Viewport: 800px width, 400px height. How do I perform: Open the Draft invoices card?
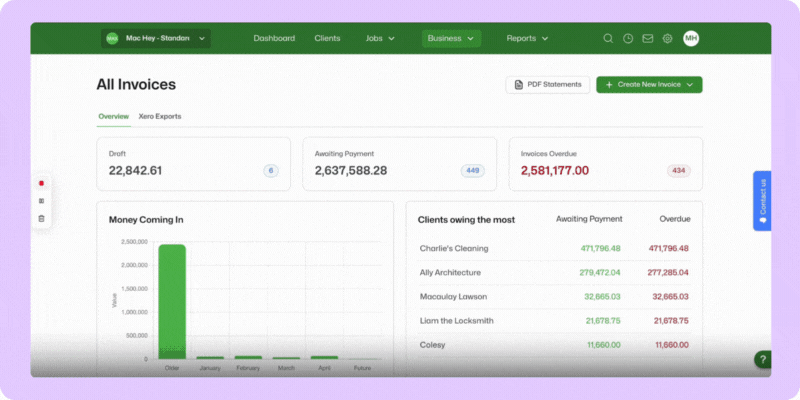click(193, 164)
